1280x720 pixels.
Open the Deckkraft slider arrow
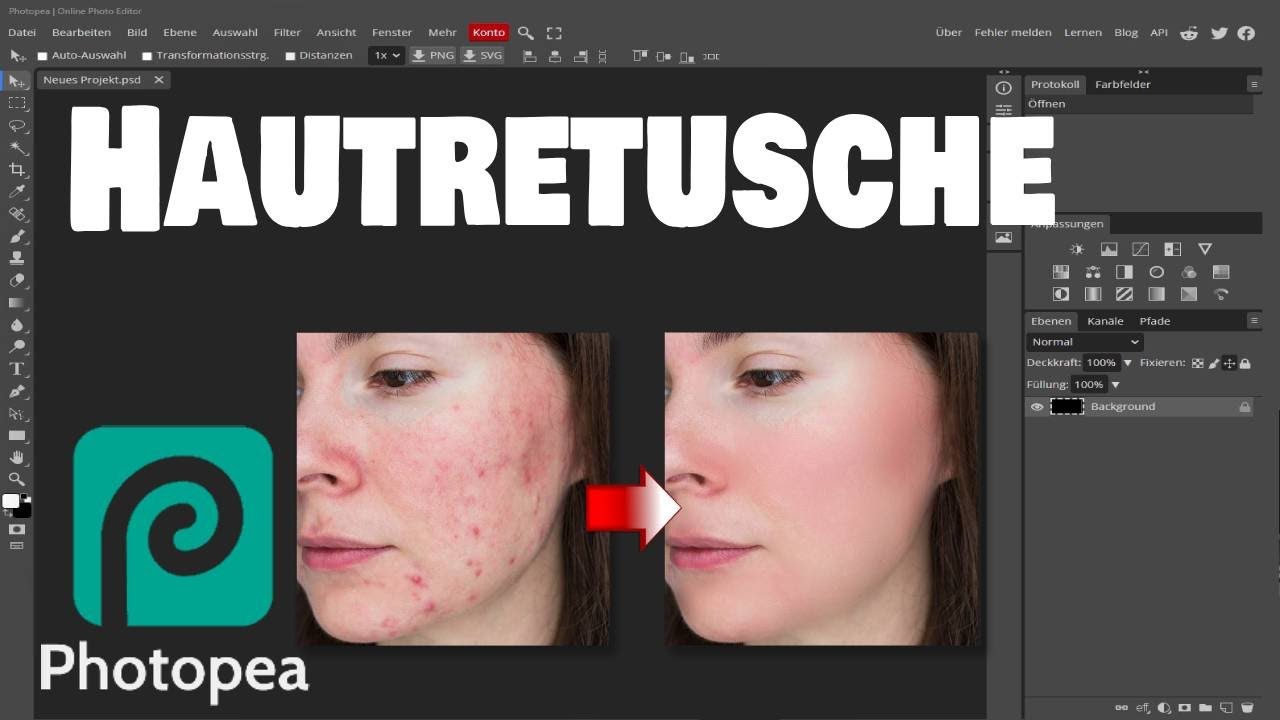[1128, 363]
